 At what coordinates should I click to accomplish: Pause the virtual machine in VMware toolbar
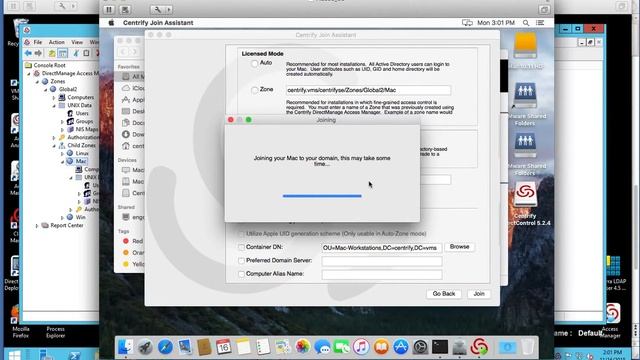point(109,9)
